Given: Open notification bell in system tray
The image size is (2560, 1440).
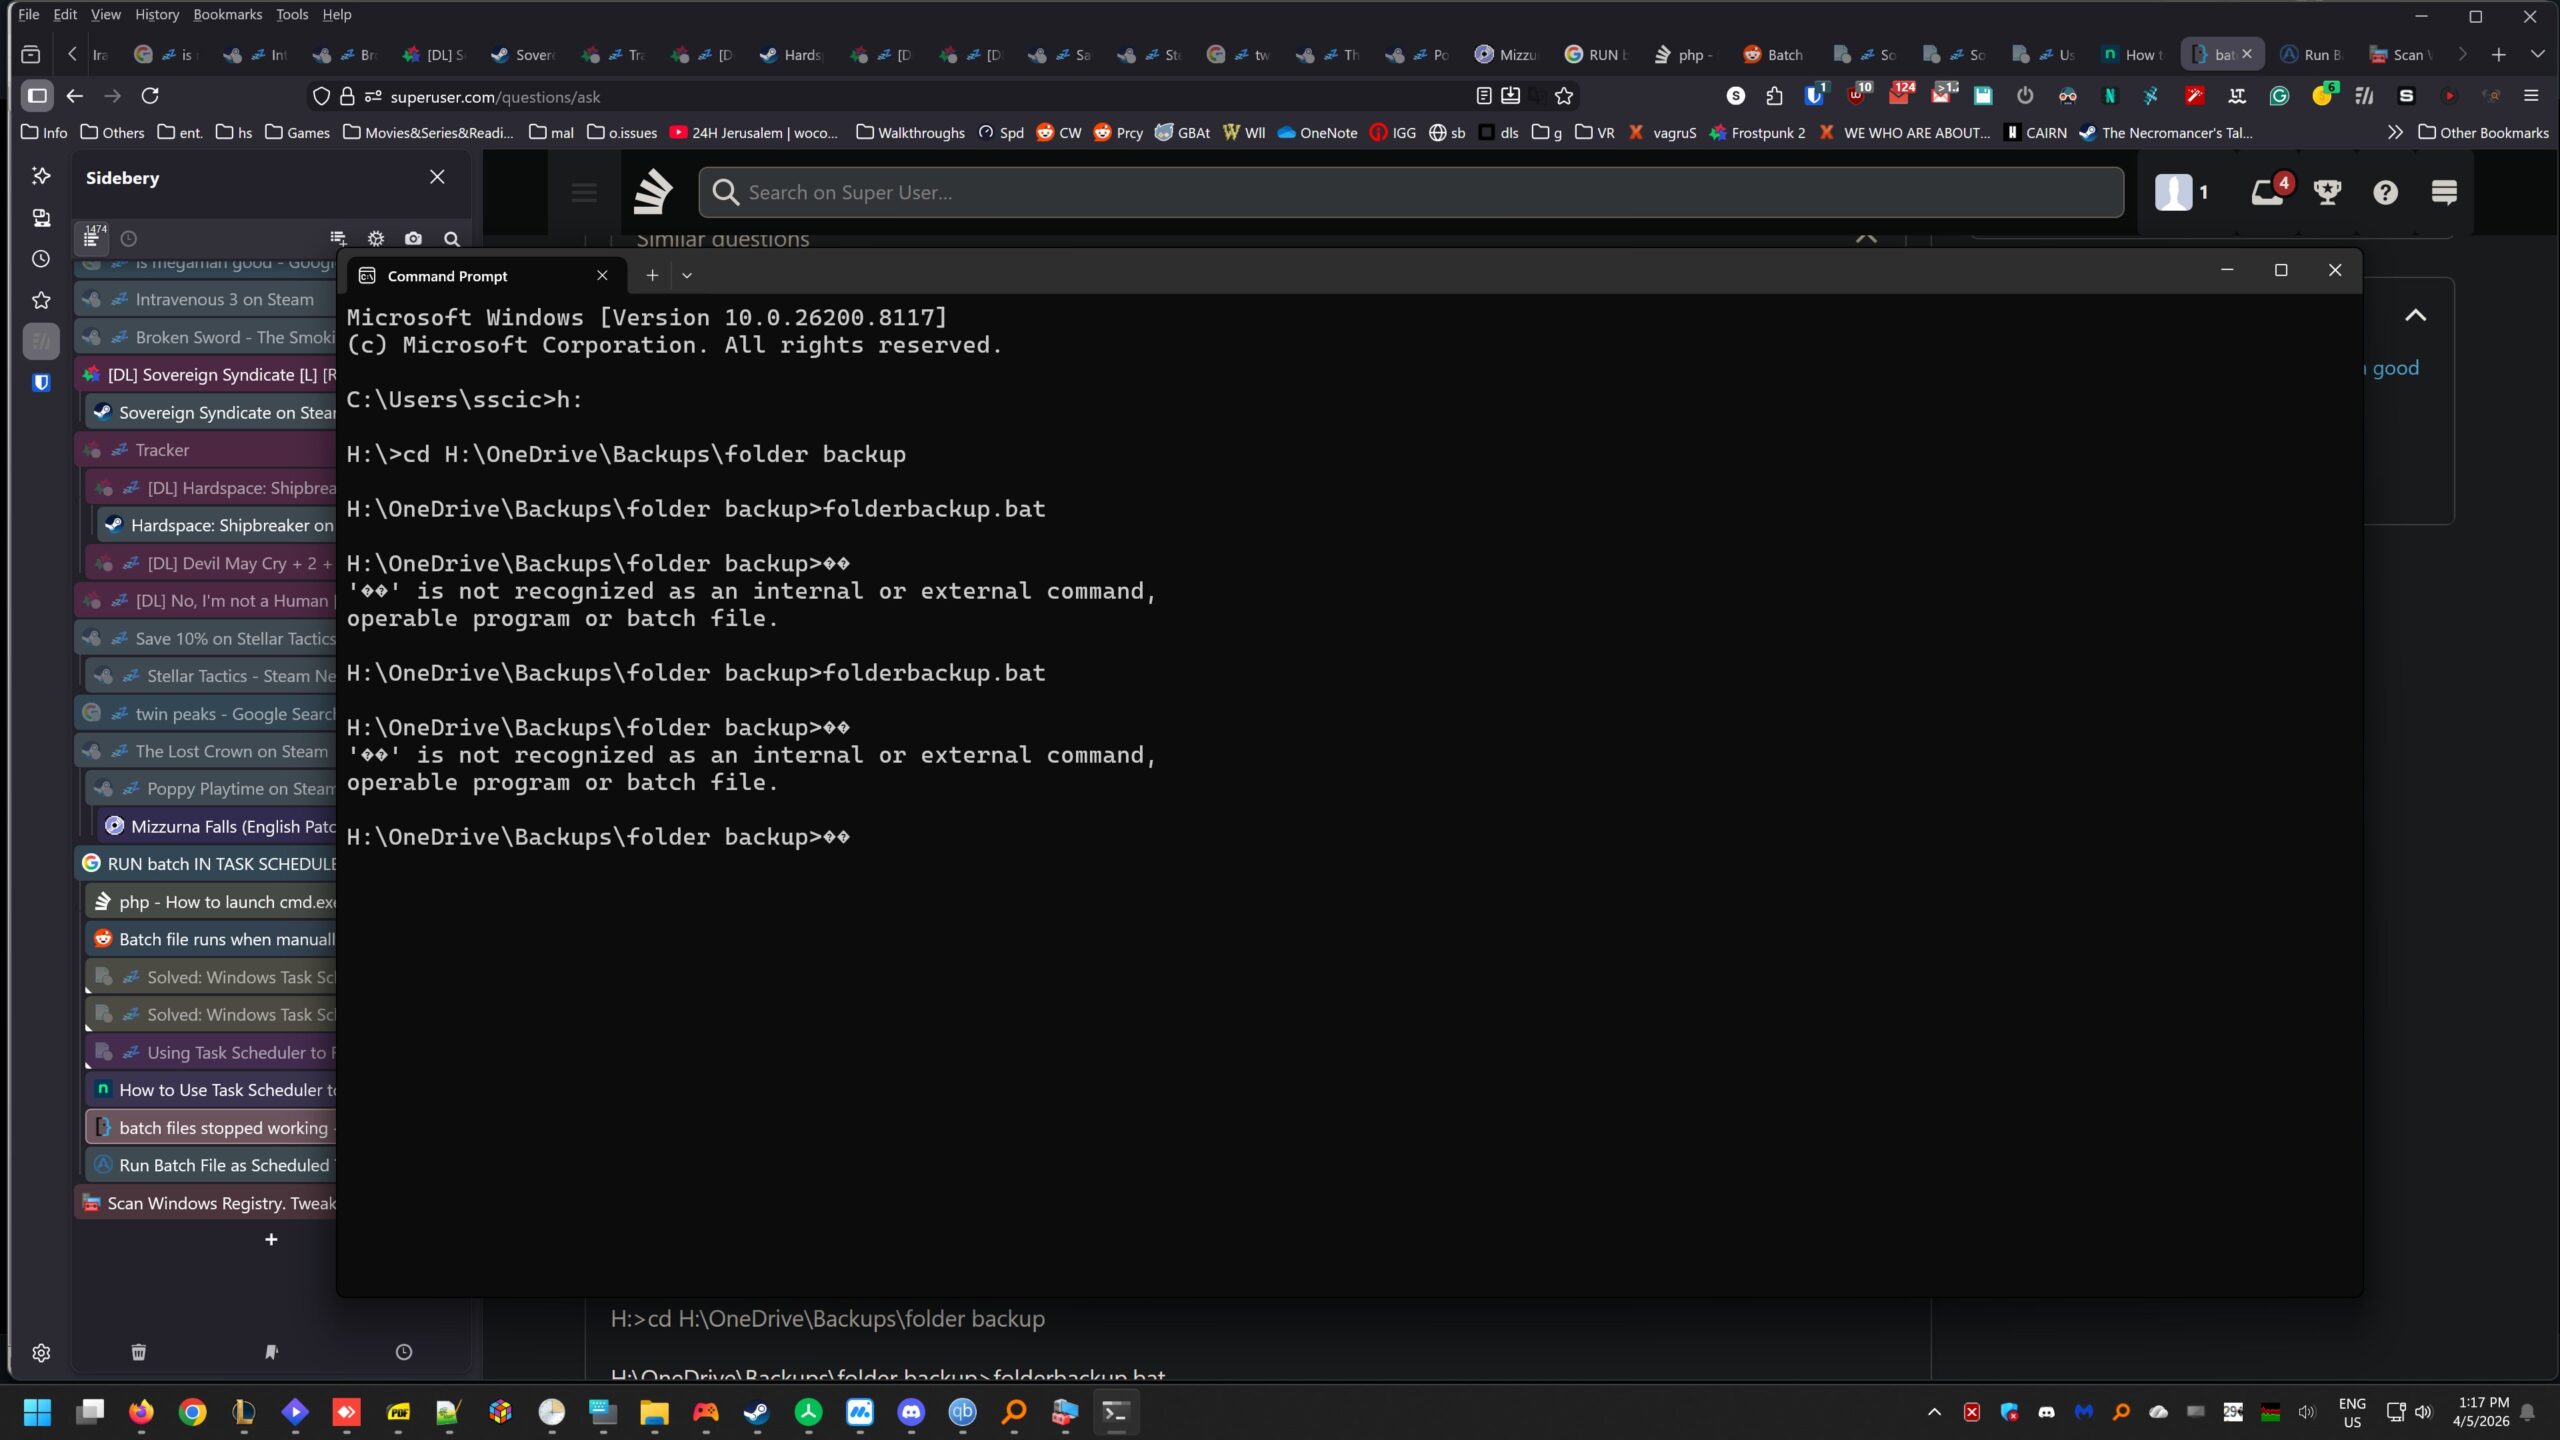Looking at the screenshot, I should [2528, 1412].
